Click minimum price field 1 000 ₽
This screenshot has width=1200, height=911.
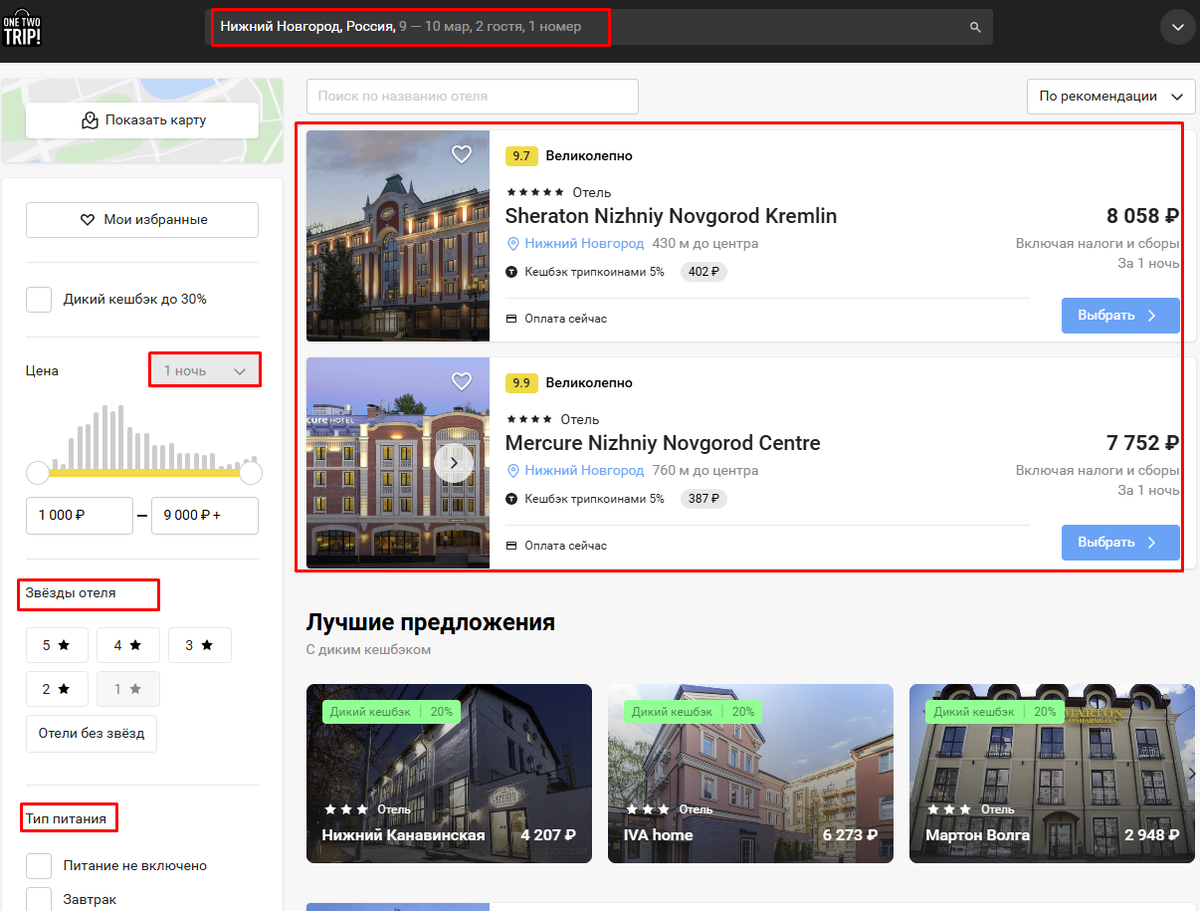(79, 516)
